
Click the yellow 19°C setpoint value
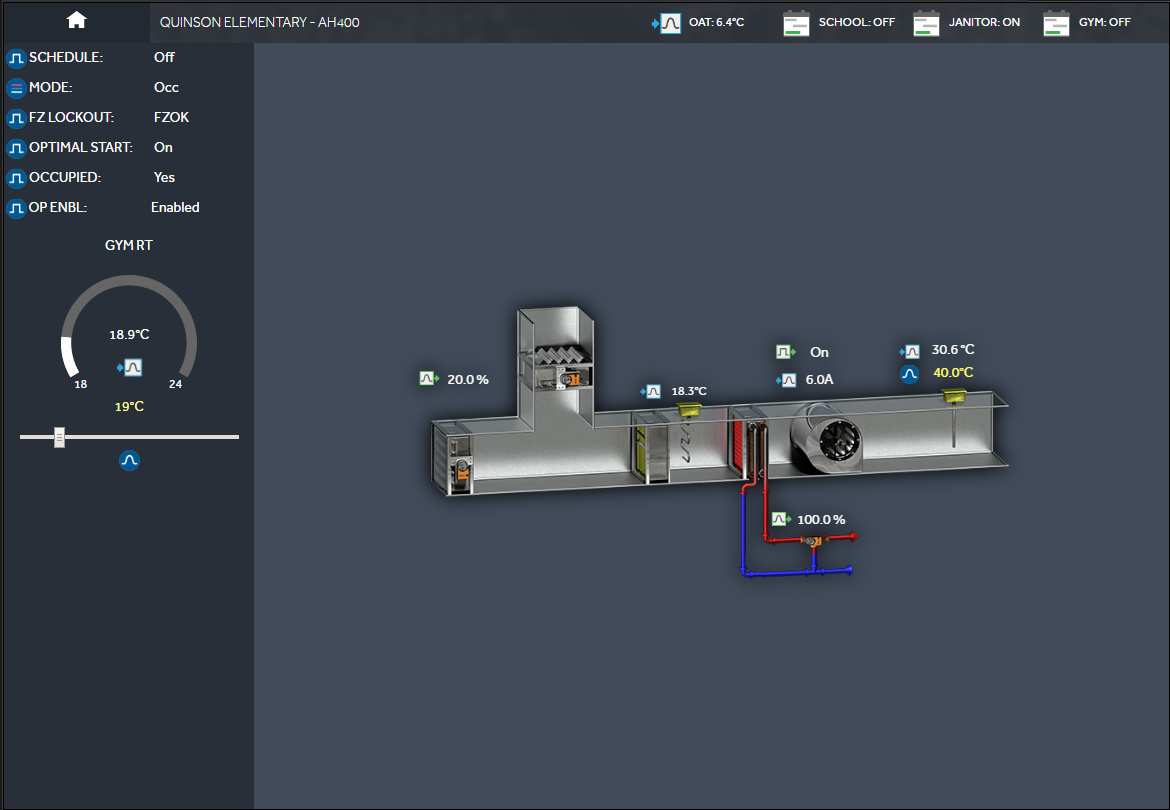pyautogui.click(x=129, y=406)
